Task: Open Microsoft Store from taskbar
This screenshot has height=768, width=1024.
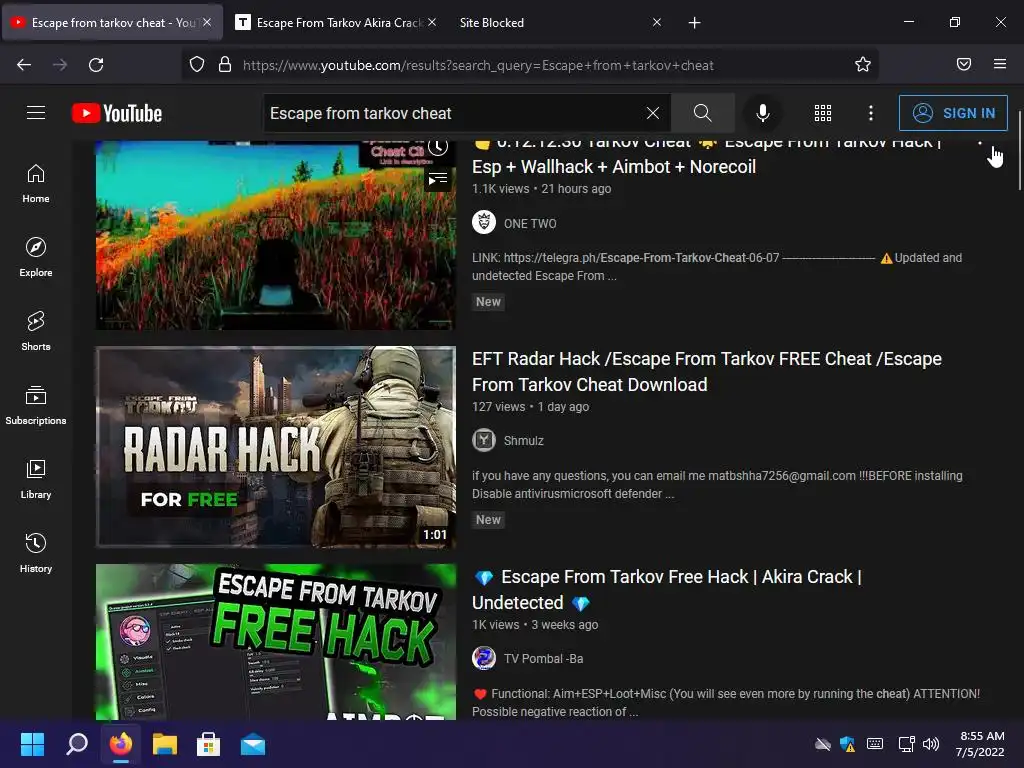Action: coord(208,744)
